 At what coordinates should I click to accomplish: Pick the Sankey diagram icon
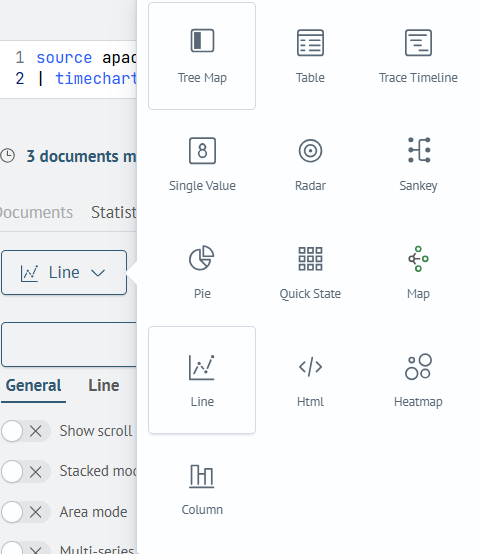[419, 150]
